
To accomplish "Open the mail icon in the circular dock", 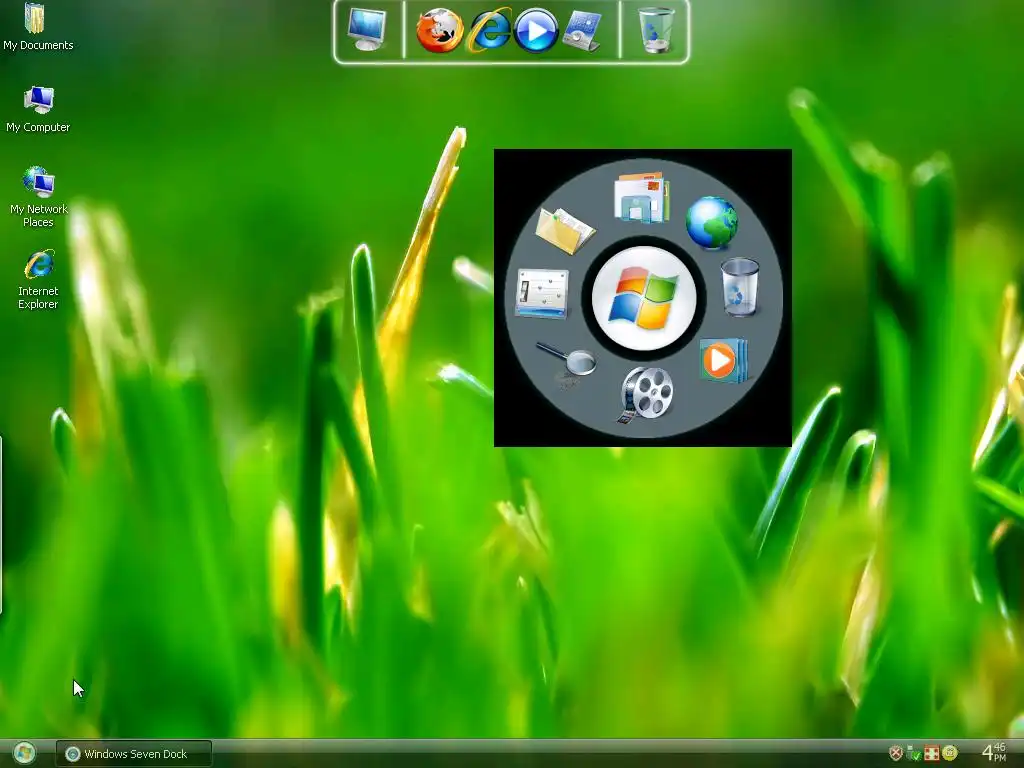I will [641, 197].
